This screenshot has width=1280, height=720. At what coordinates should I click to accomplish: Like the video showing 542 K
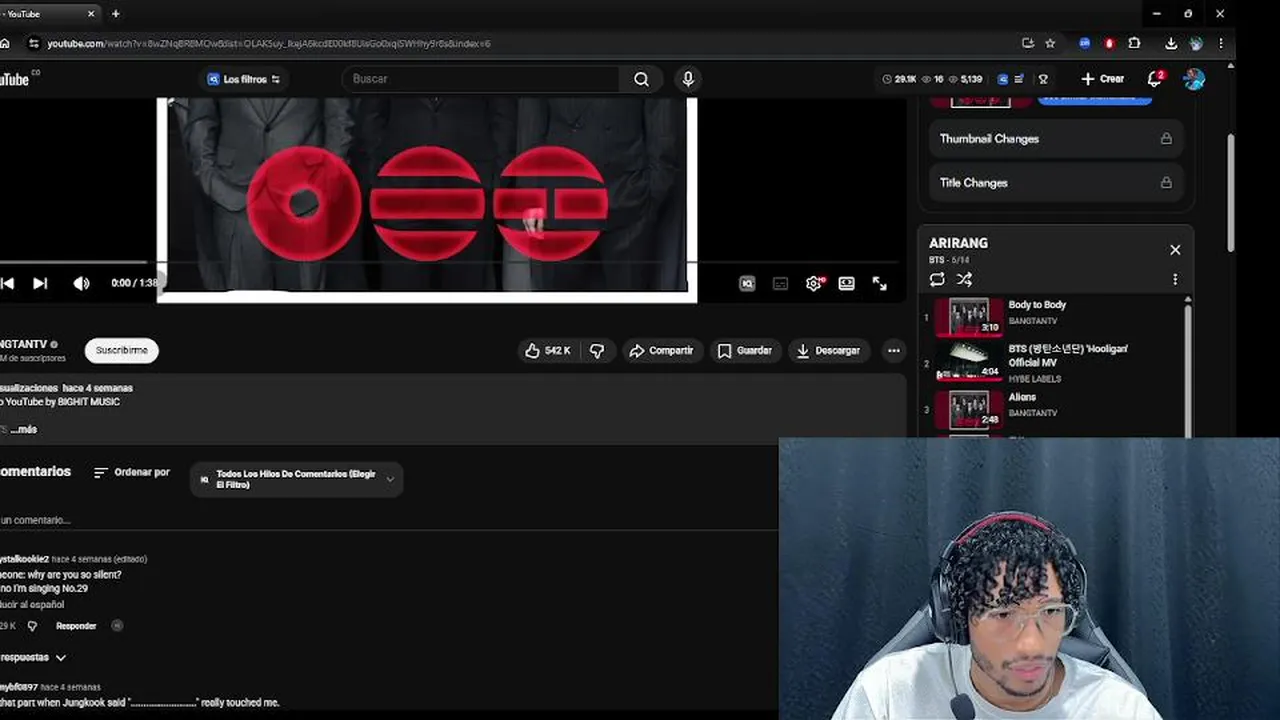coord(548,351)
